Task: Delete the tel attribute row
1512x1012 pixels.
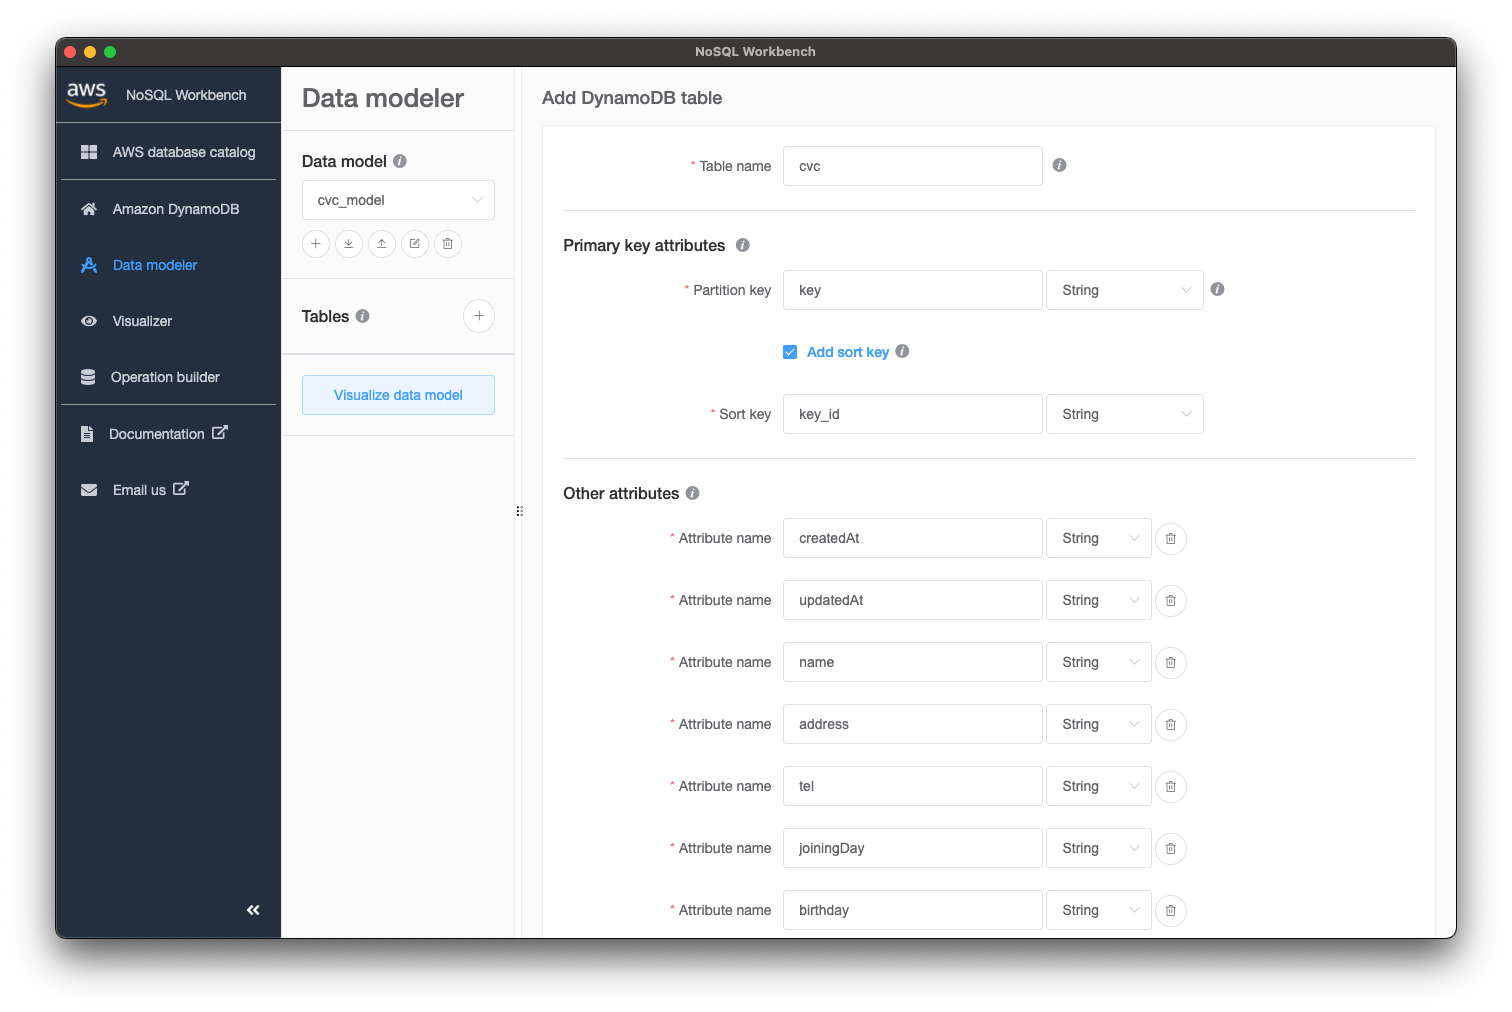Action: (x=1171, y=787)
